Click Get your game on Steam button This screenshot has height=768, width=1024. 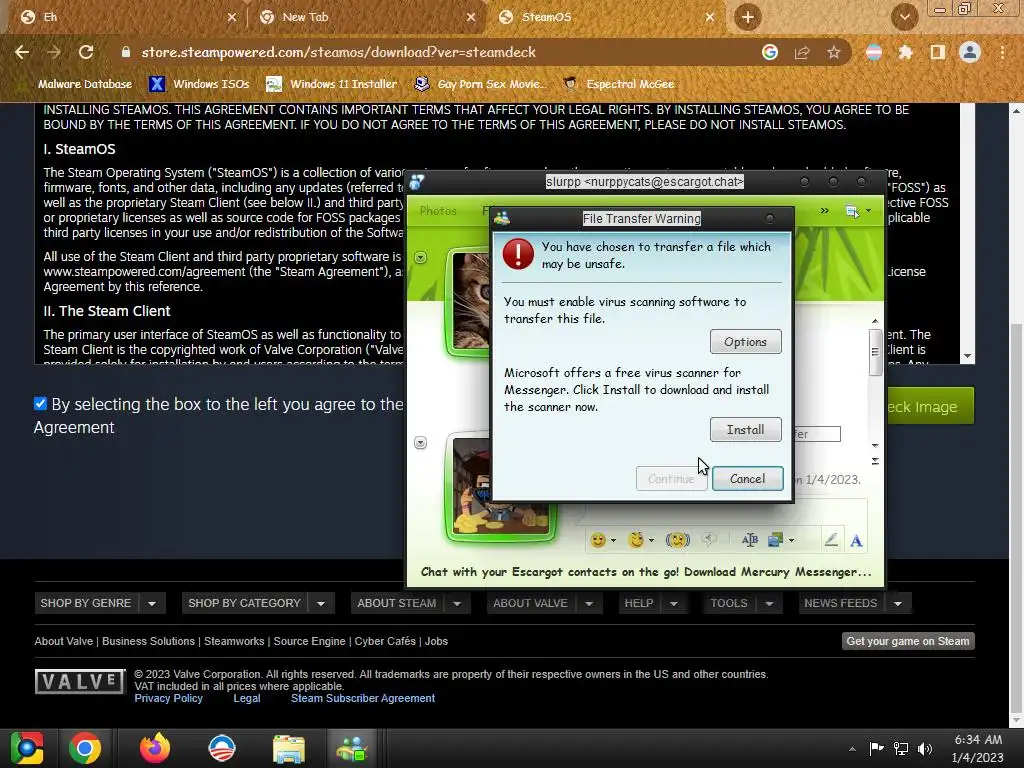pos(908,641)
